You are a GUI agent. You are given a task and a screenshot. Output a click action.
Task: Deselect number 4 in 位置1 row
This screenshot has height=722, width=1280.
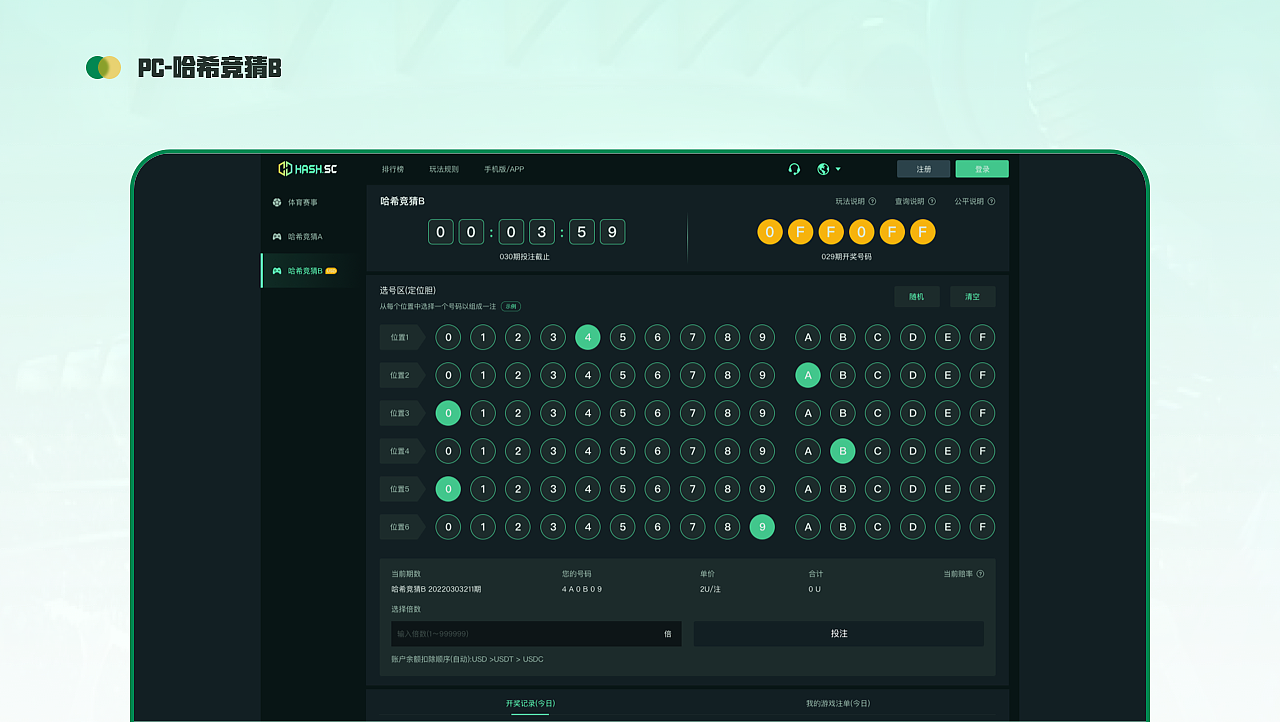pyautogui.click(x=588, y=337)
